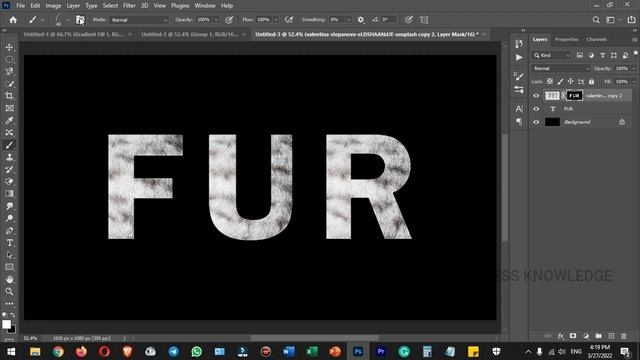Image resolution: width=640 pixels, height=360 pixels.
Task: Click the foreground color swatch
Action: click(6, 324)
